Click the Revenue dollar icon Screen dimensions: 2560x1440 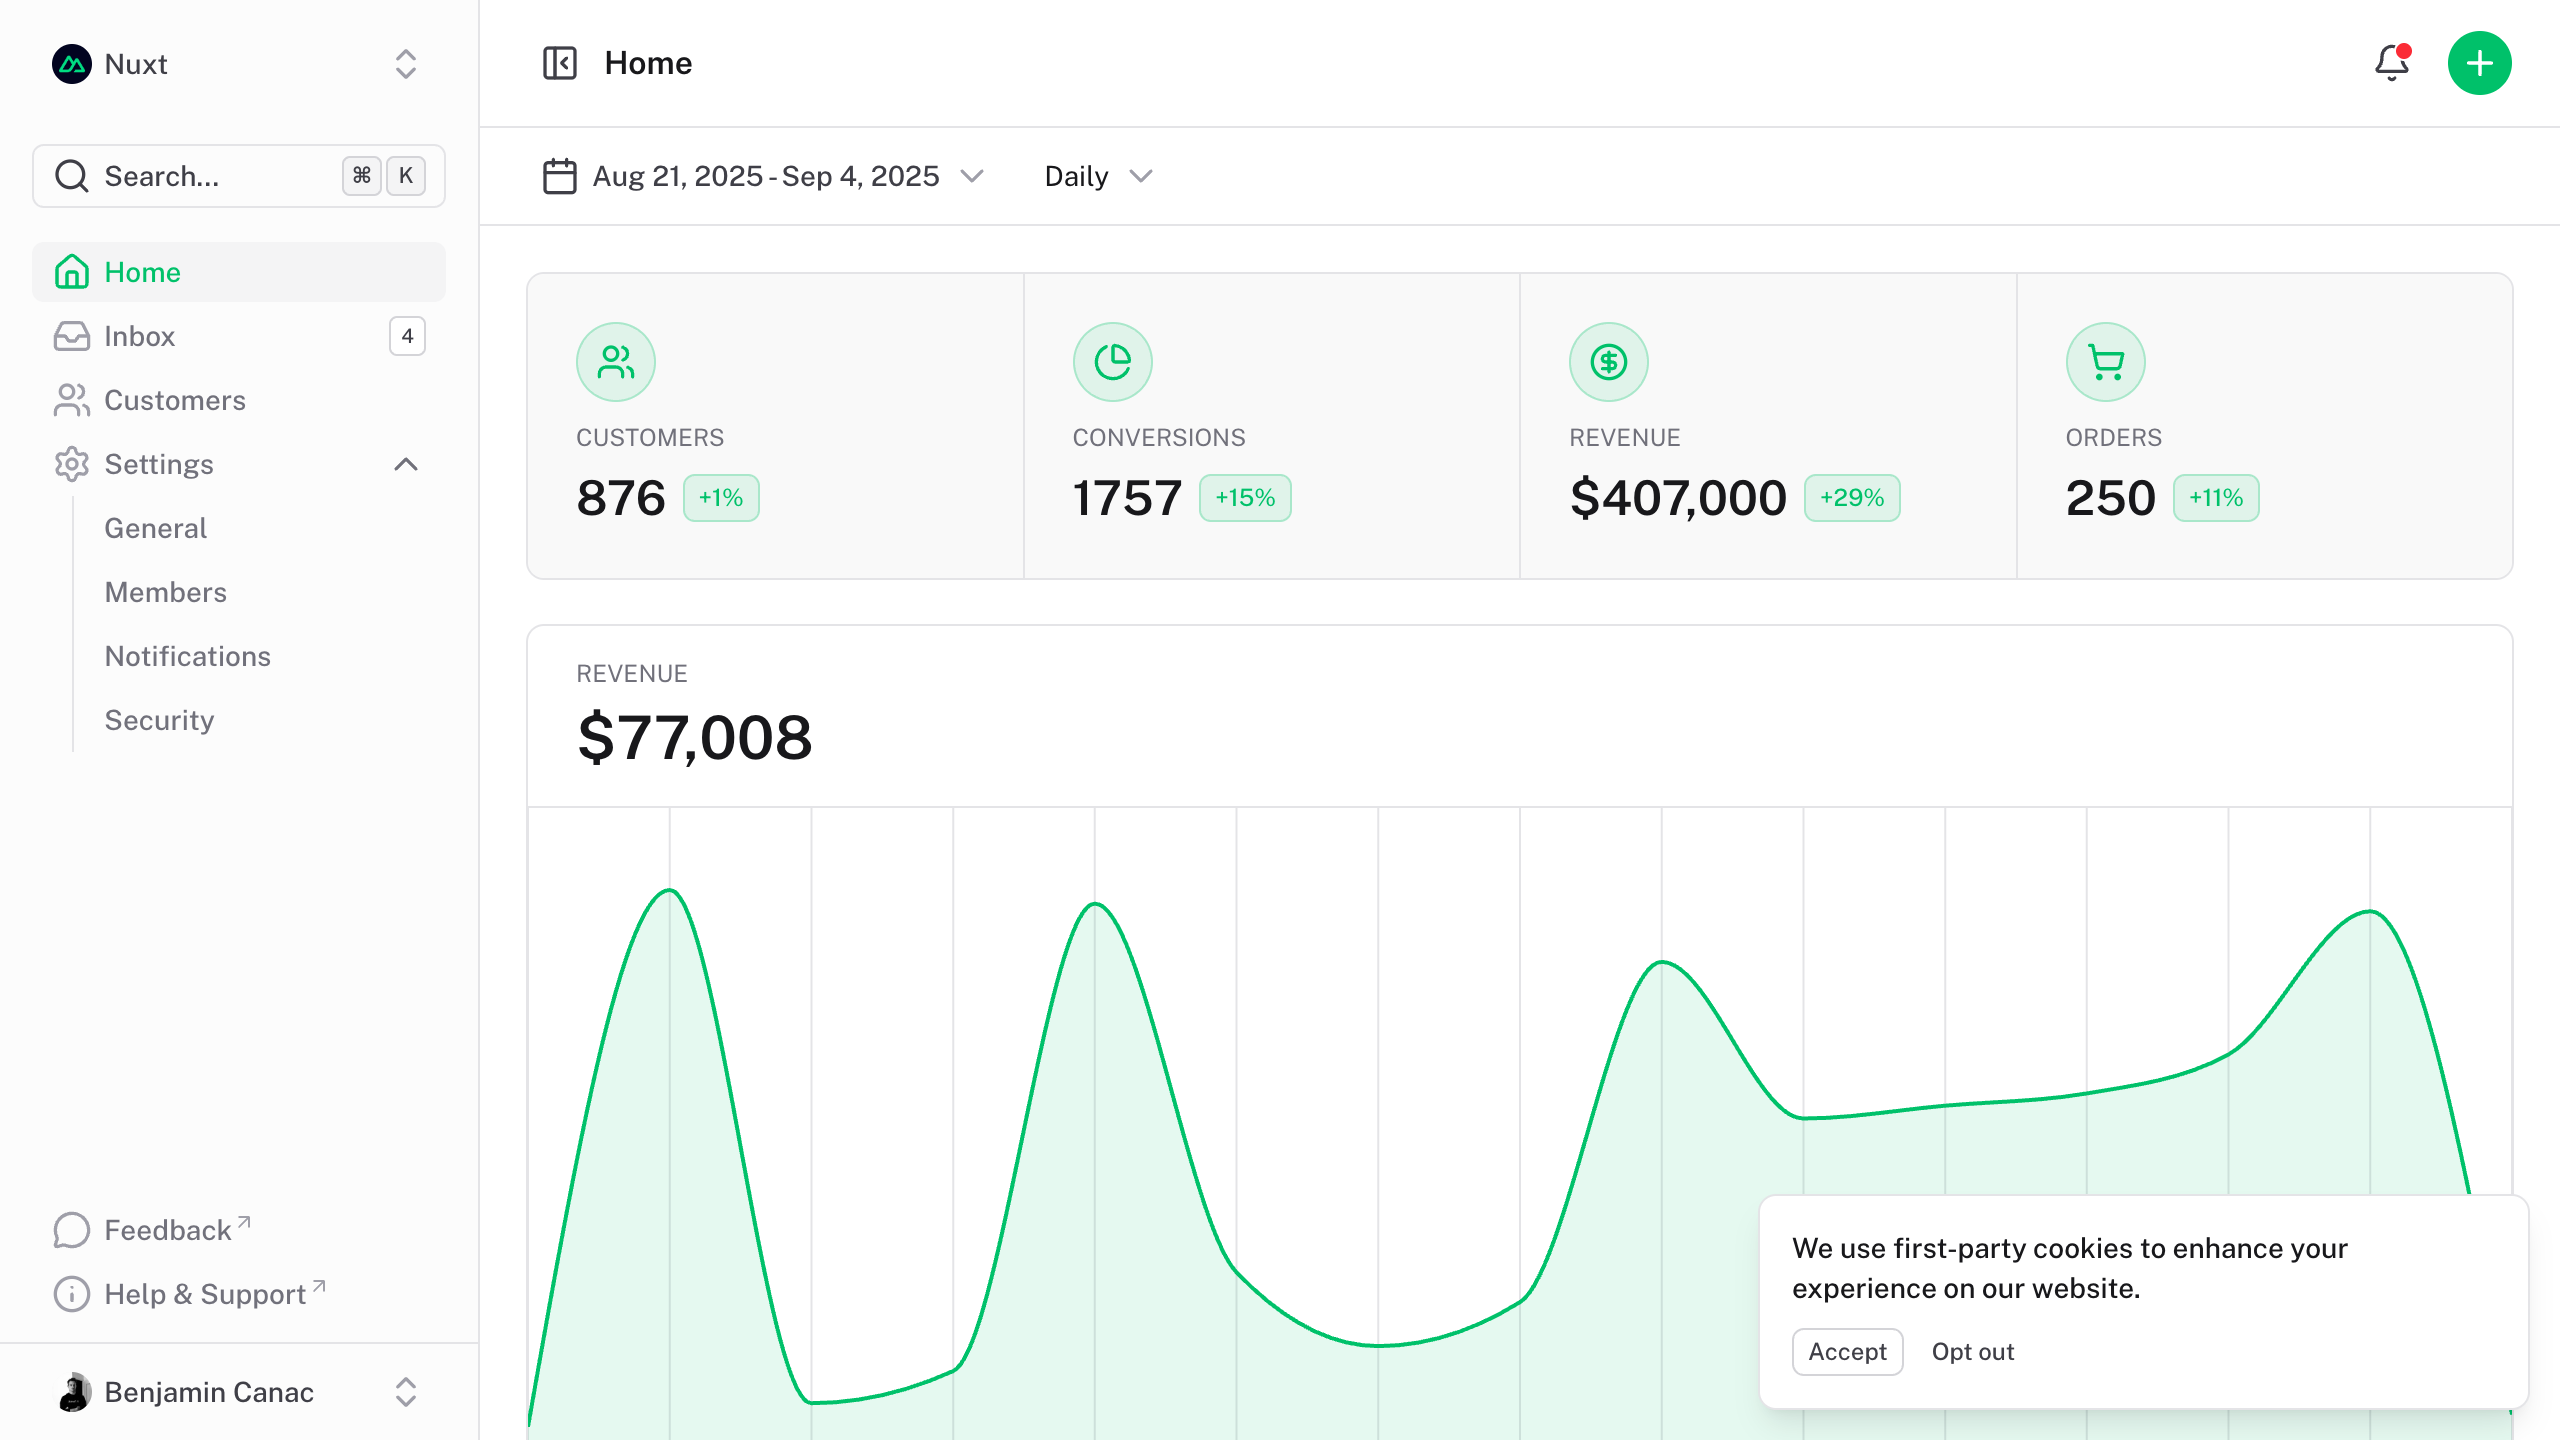(1608, 361)
